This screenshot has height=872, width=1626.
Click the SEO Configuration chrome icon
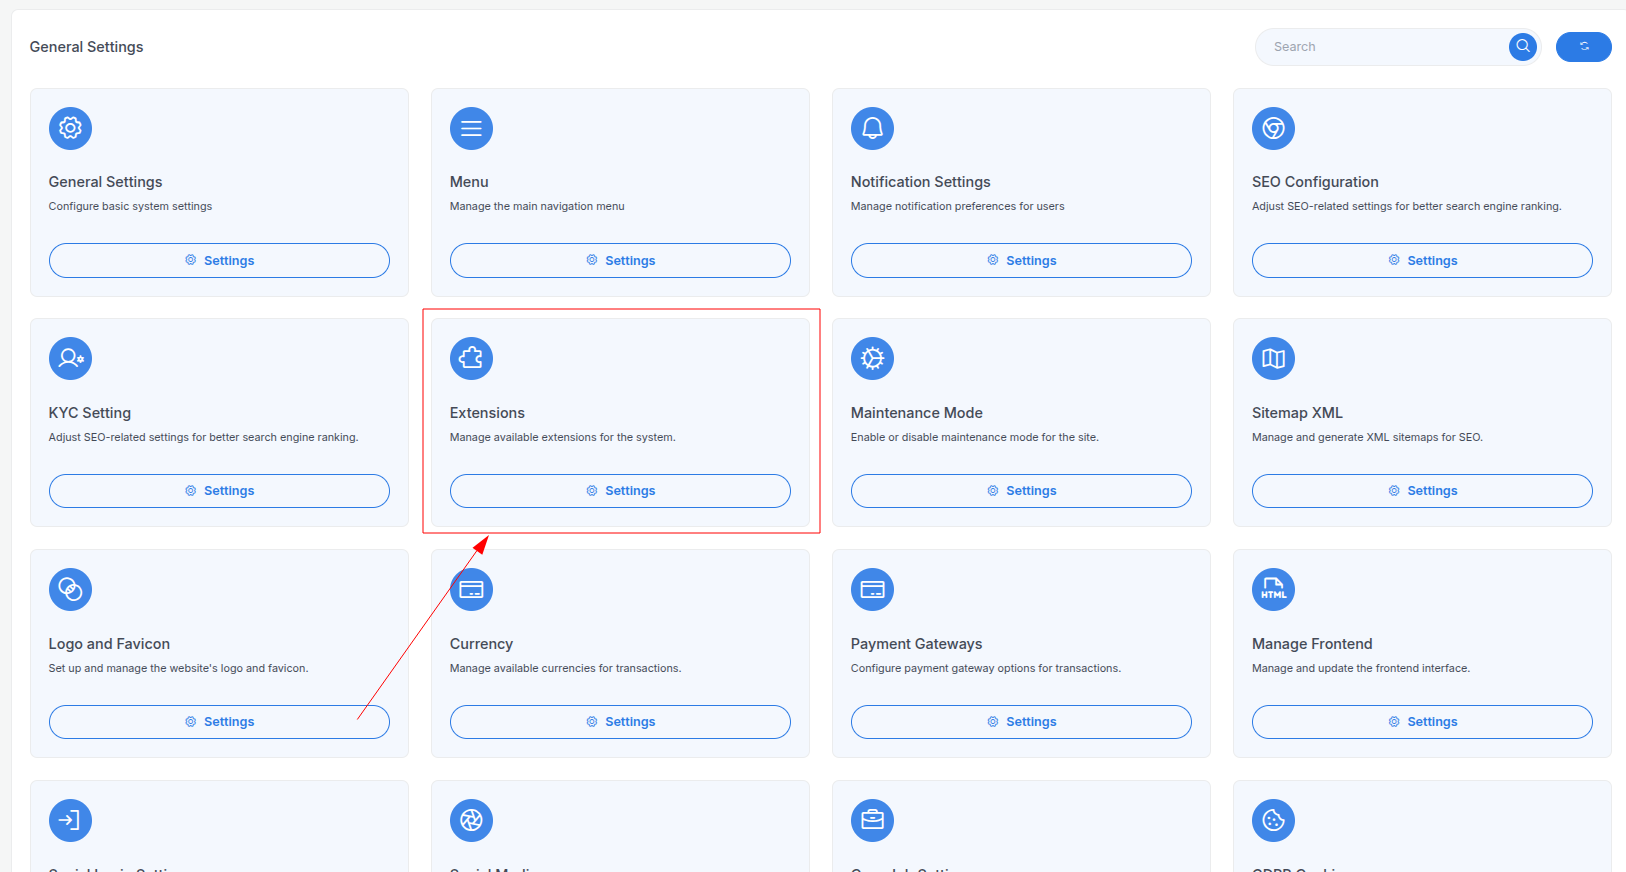pyautogui.click(x=1273, y=128)
